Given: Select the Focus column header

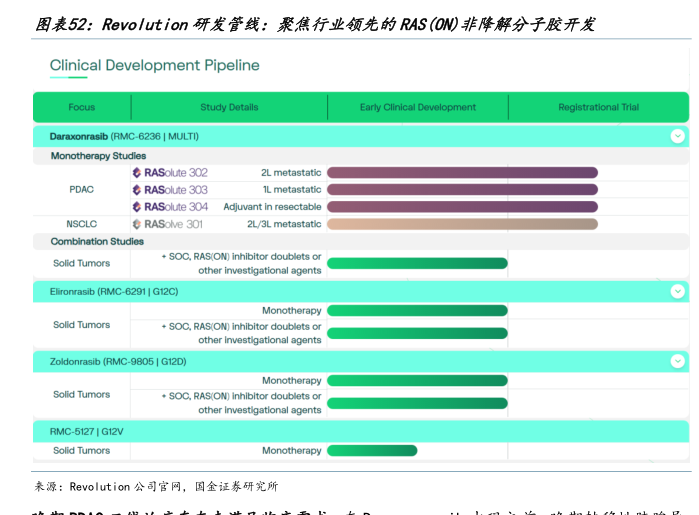Looking at the screenshot, I should (82, 108).
